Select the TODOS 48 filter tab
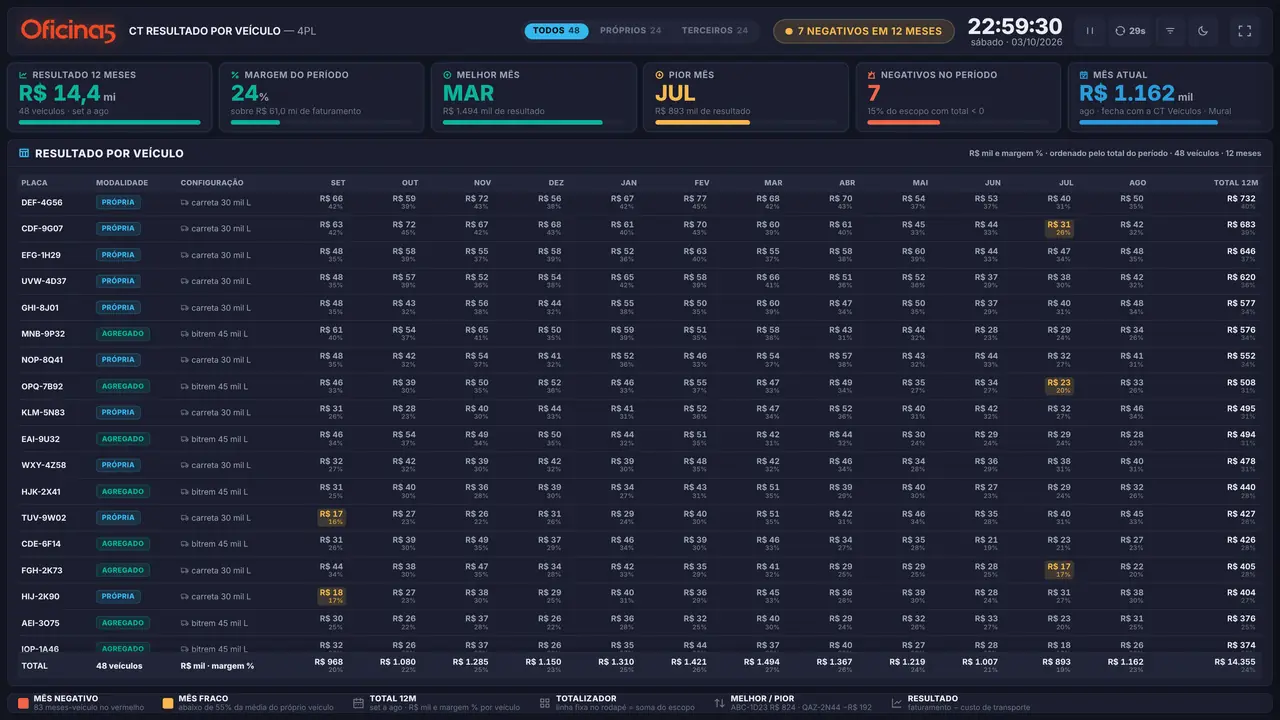This screenshot has height=720, width=1280. click(556, 31)
